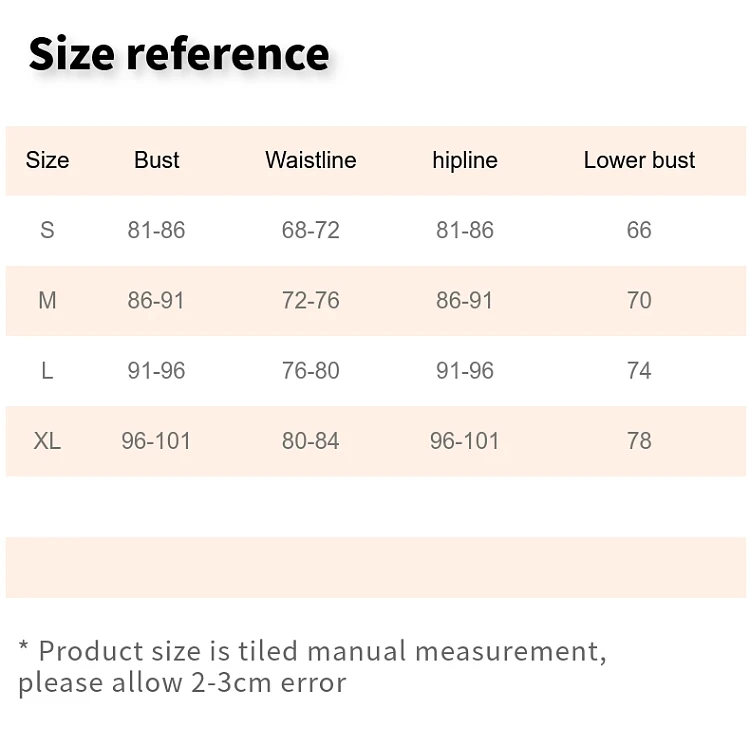The height and width of the screenshot is (746, 750).
Task: Select the M size row label
Action: coord(47,300)
